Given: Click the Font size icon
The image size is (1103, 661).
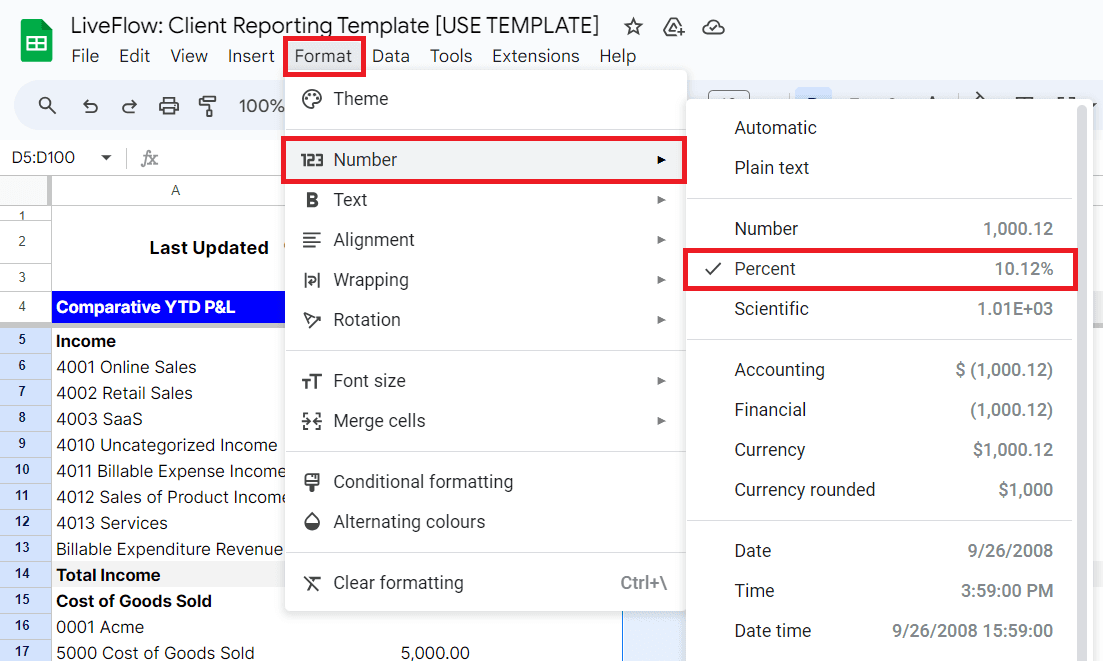Looking at the screenshot, I should [x=312, y=381].
